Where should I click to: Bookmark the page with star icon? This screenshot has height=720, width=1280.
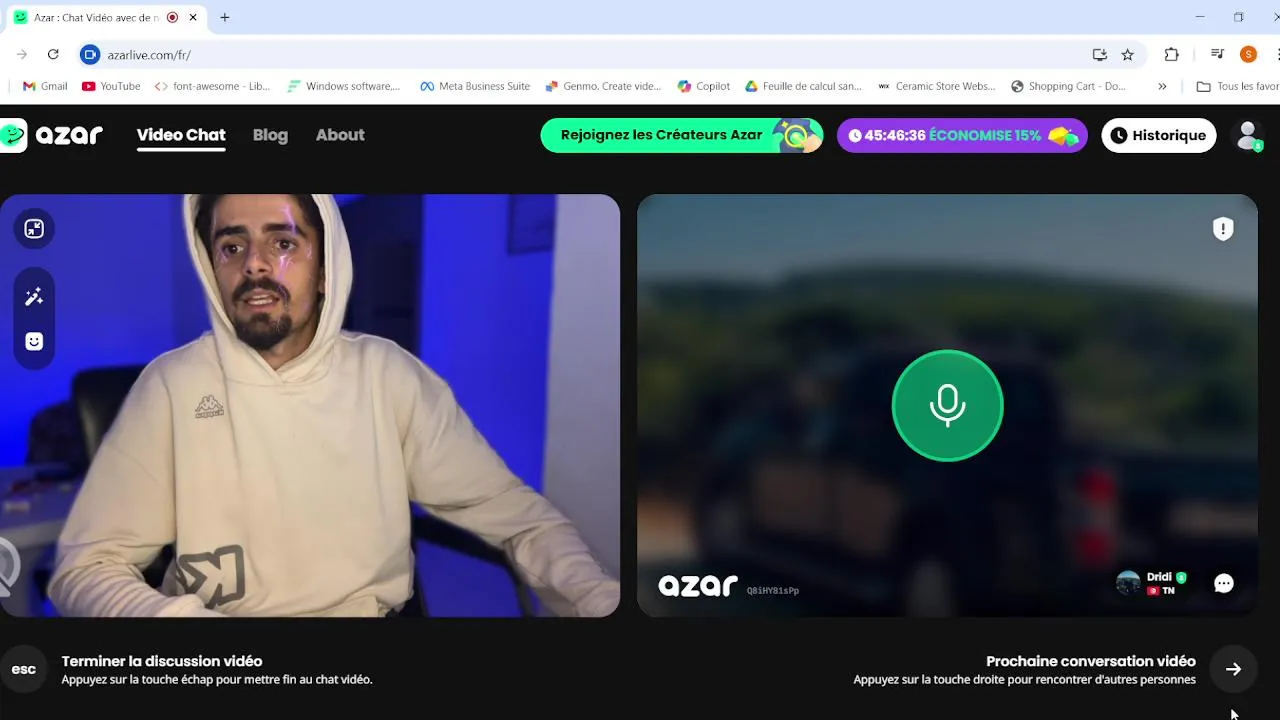tap(1128, 55)
